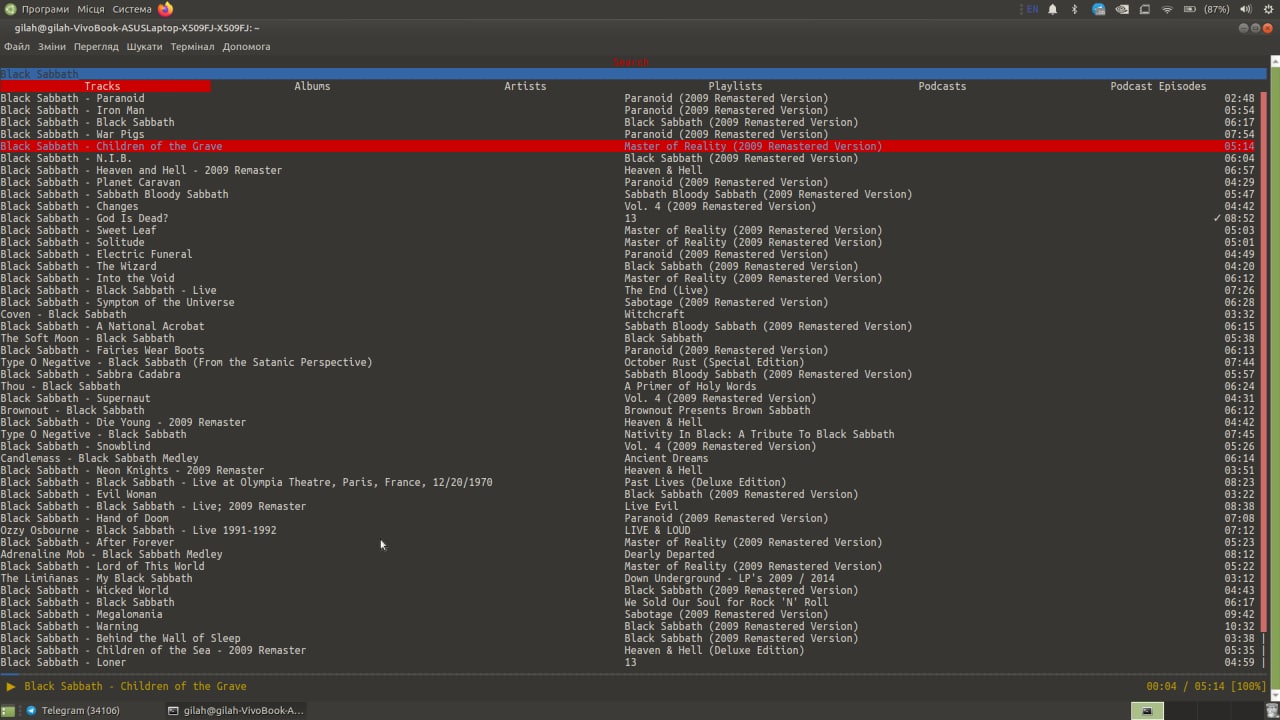The width and height of the screenshot is (1280, 720).
Task: Open the Допомога menu
Action: [246, 47]
